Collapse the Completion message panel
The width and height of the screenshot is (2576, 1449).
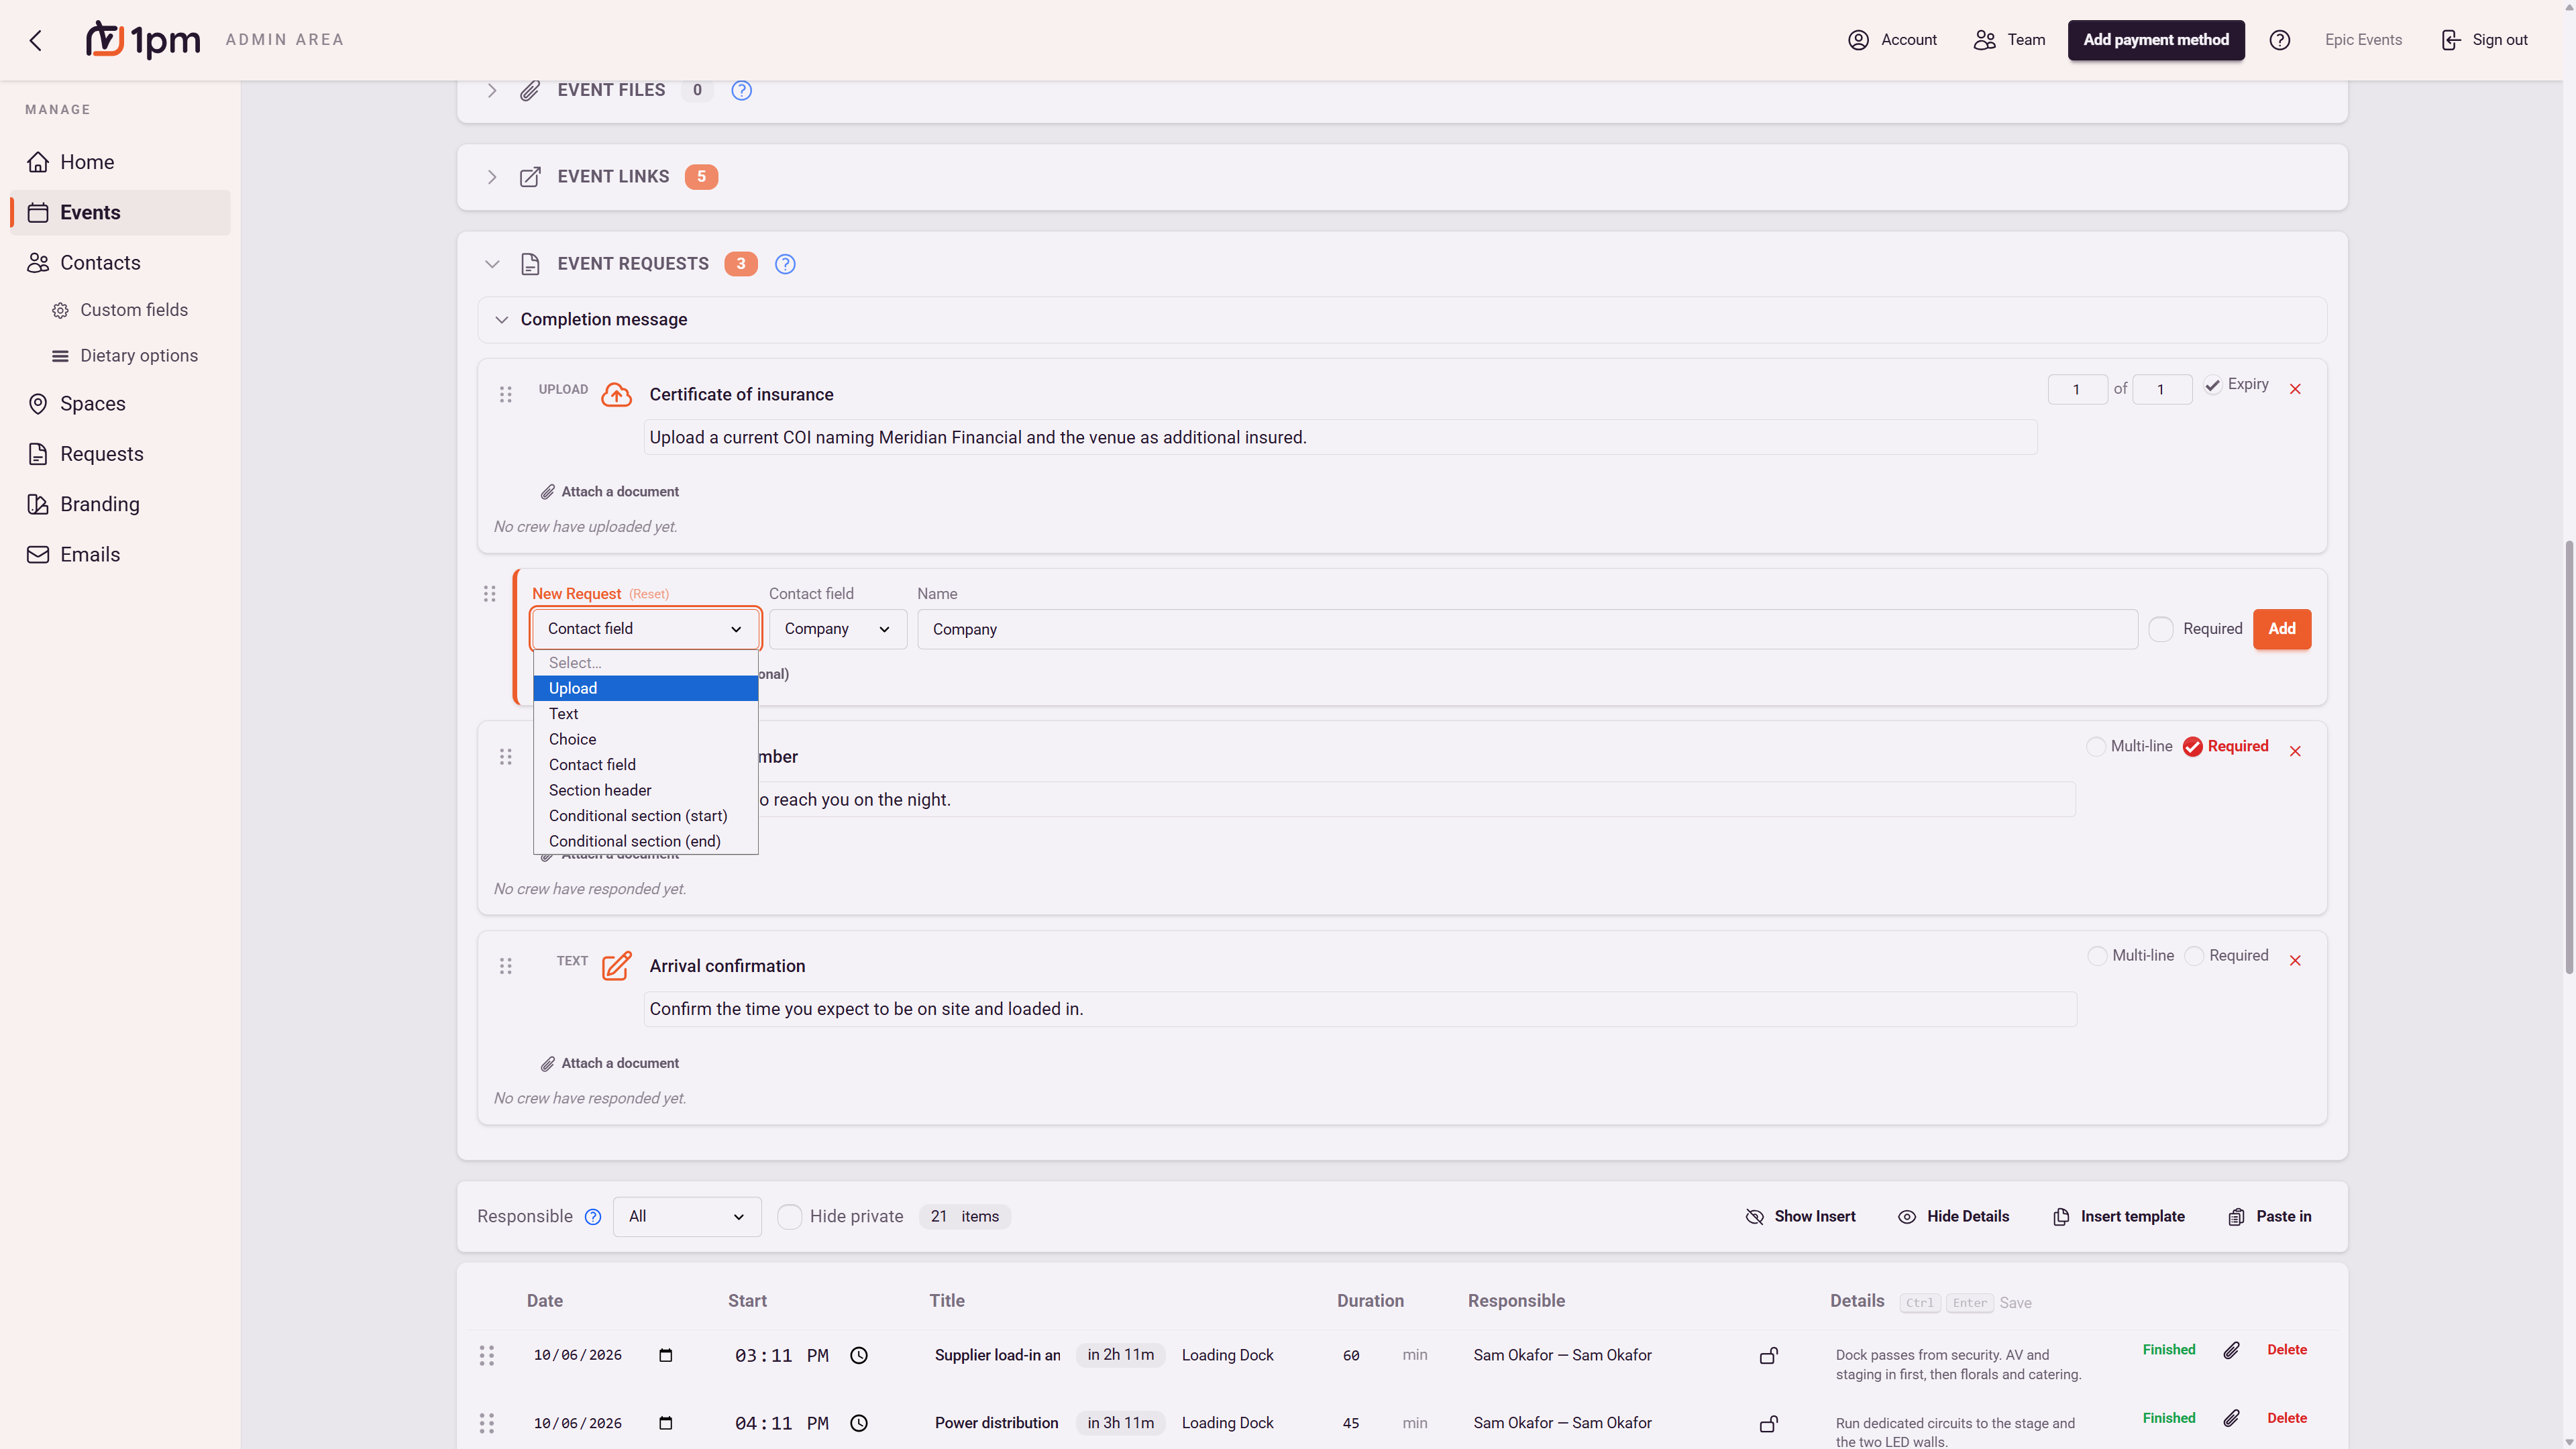(502, 320)
